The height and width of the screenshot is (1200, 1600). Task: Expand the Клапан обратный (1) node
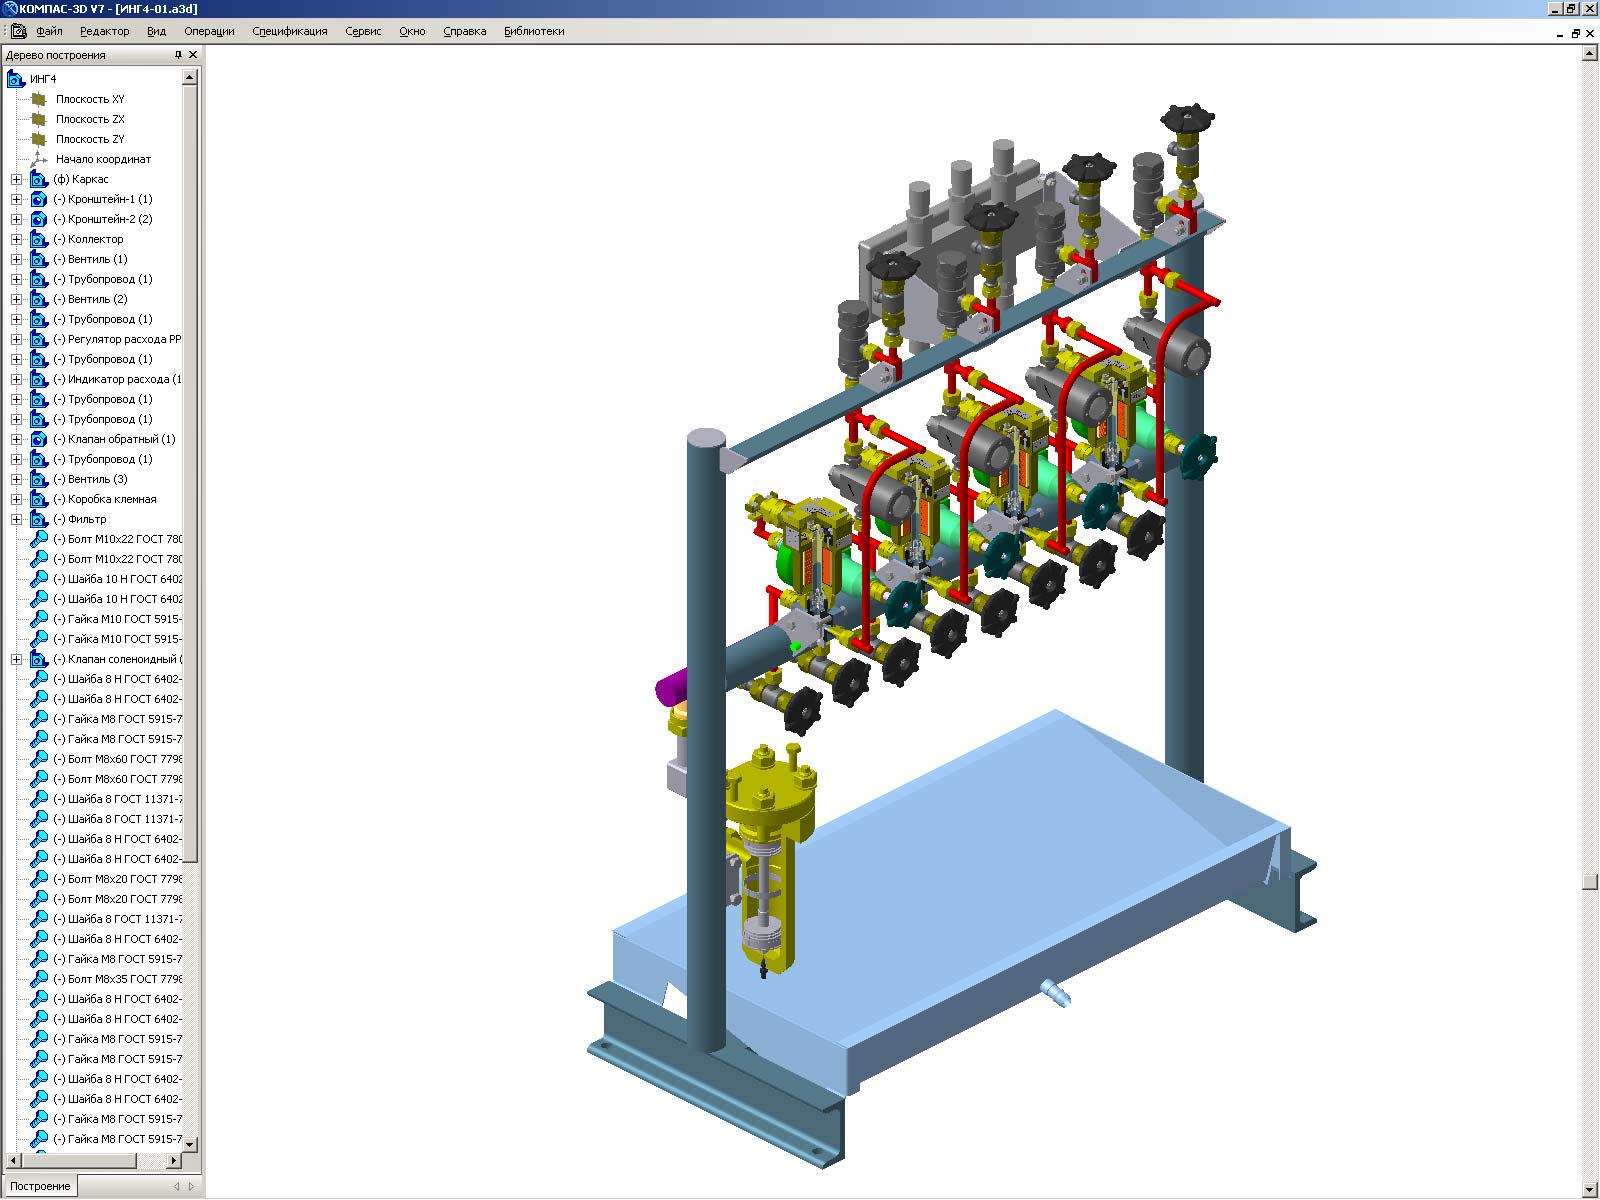[16, 439]
